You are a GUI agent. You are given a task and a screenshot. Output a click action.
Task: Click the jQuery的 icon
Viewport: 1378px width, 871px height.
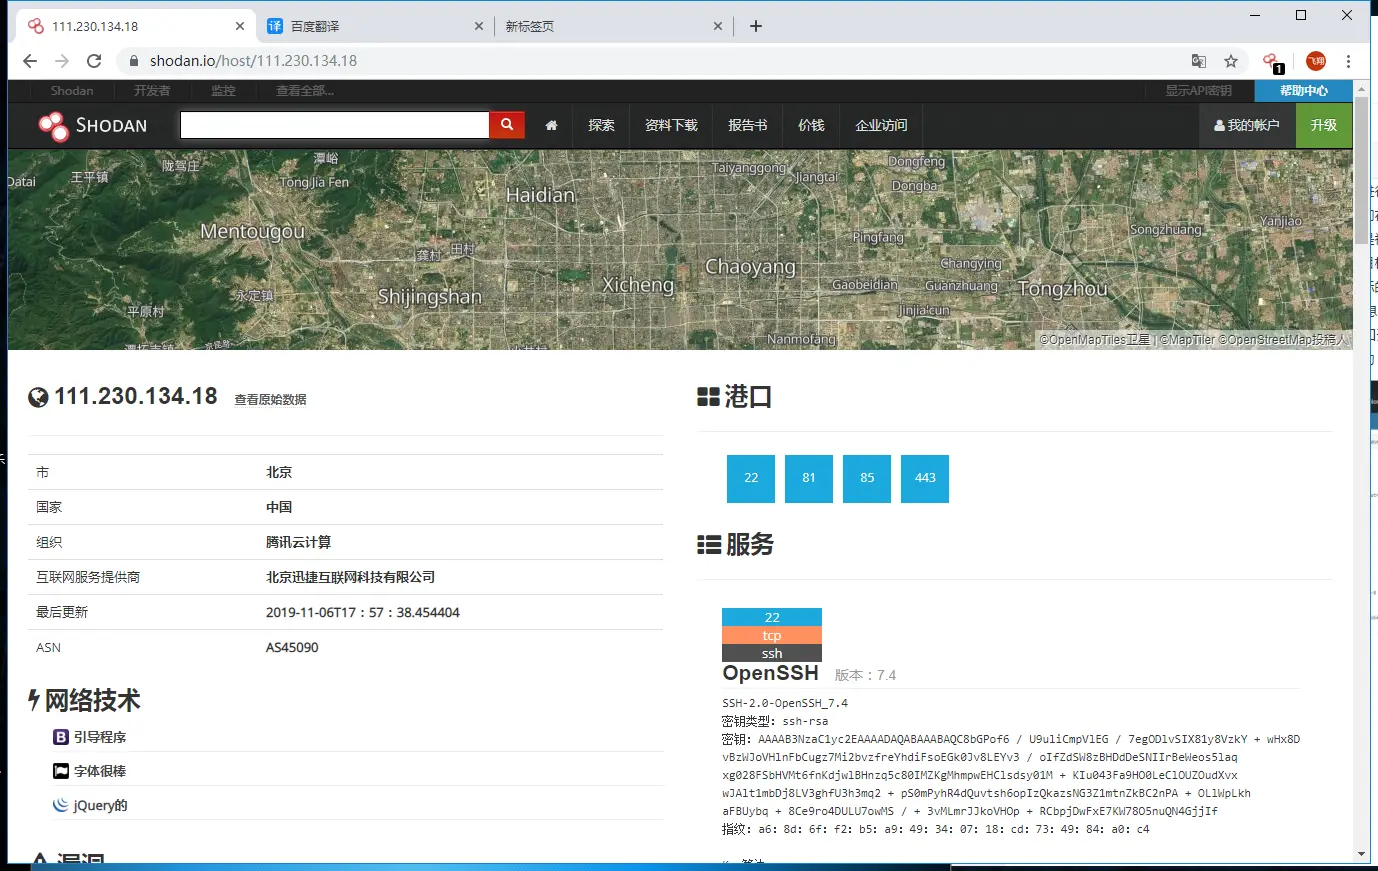[x=61, y=805]
